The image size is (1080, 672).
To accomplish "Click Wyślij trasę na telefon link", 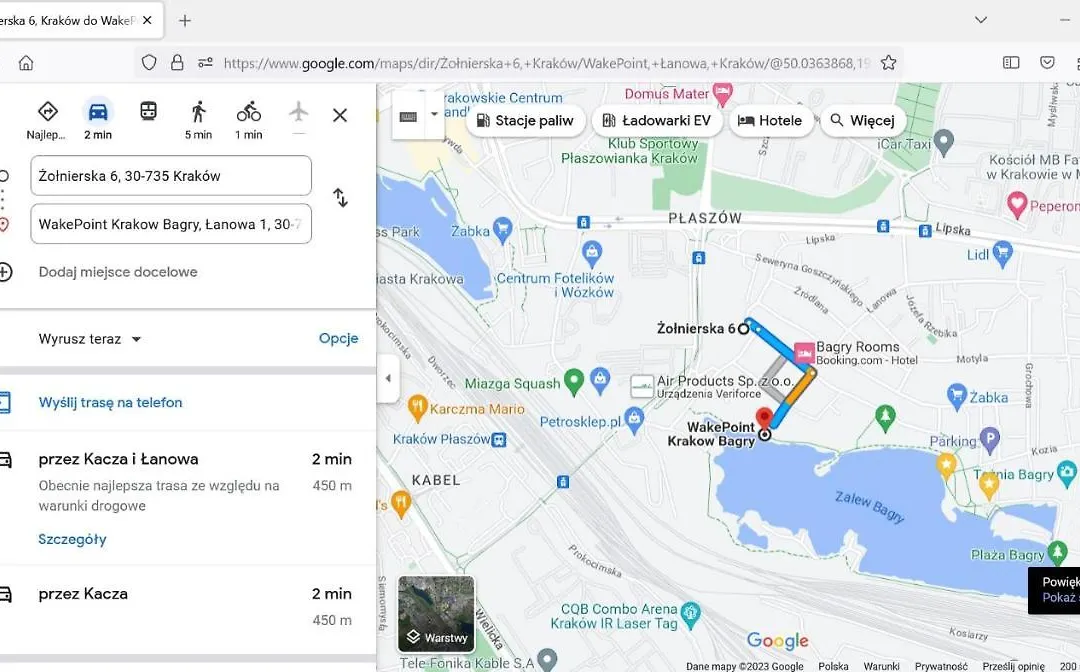I will pos(110,403).
